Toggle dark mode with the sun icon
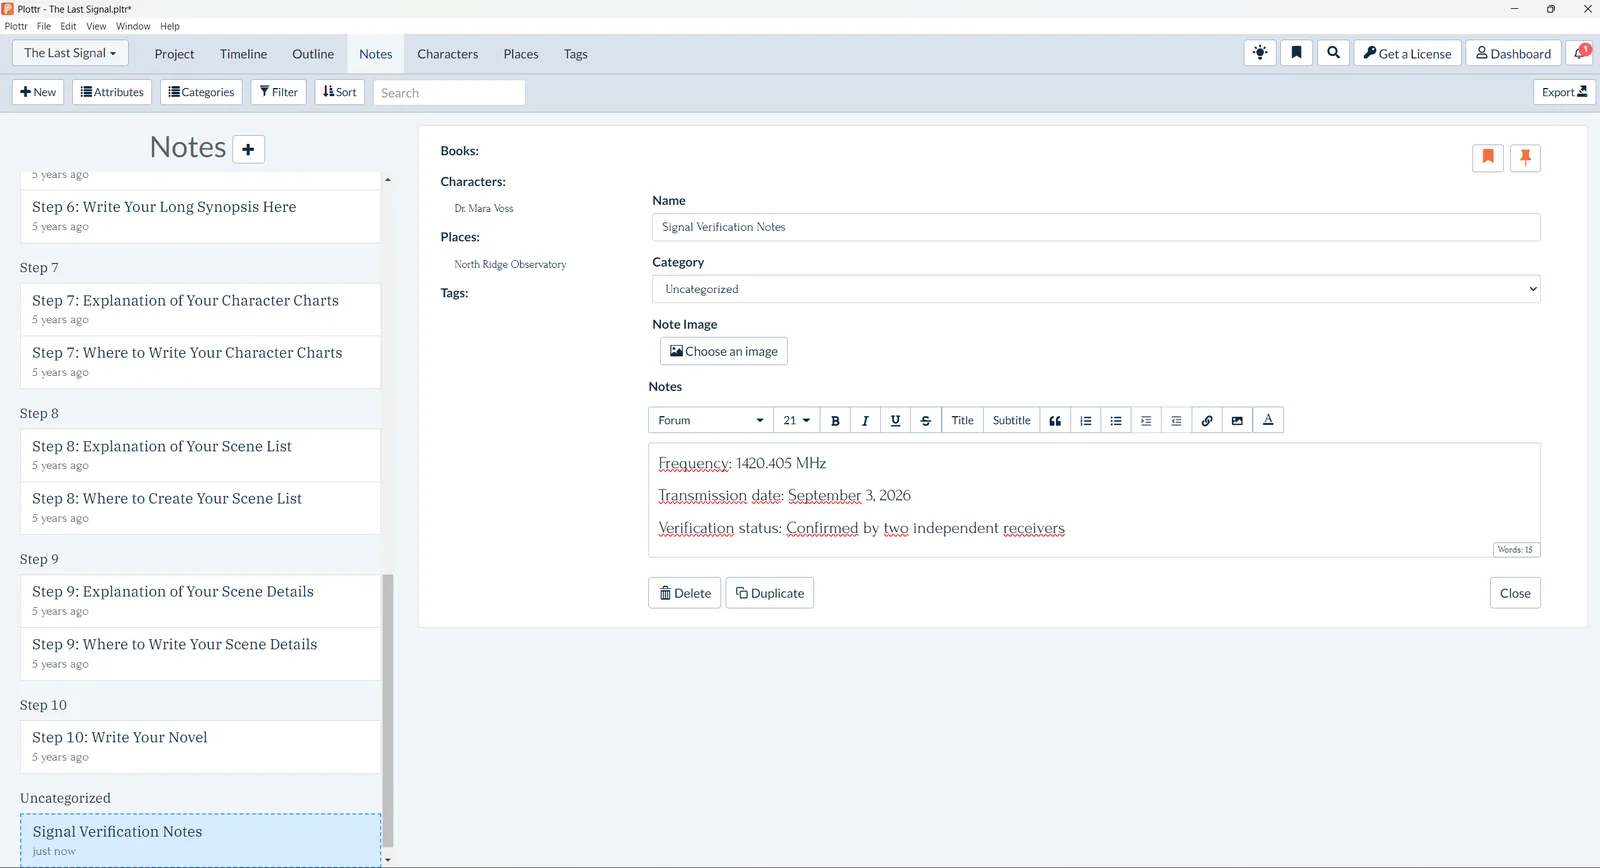The height and width of the screenshot is (868, 1600). click(x=1260, y=53)
